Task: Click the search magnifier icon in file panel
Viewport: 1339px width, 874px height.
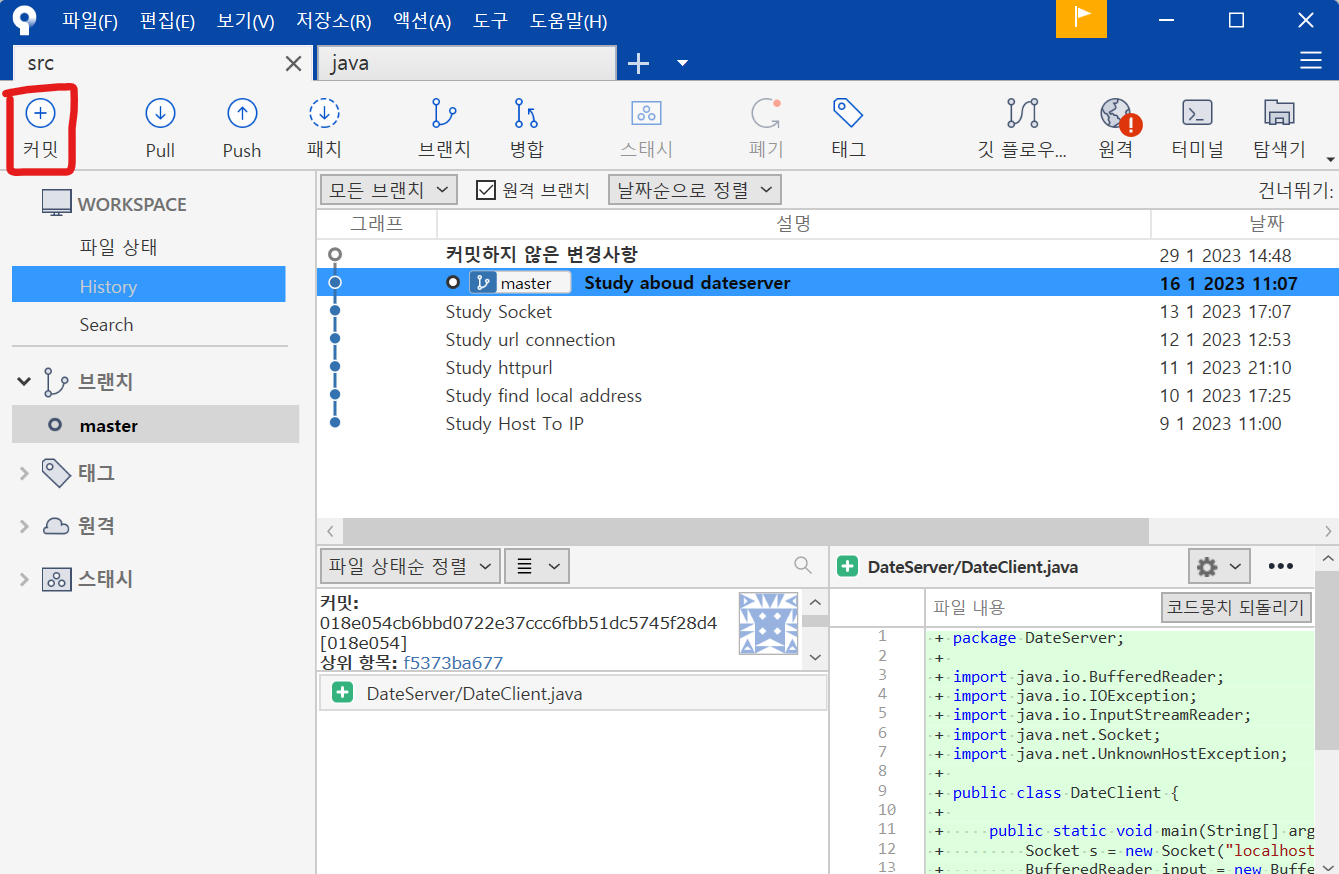Action: click(803, 565)
